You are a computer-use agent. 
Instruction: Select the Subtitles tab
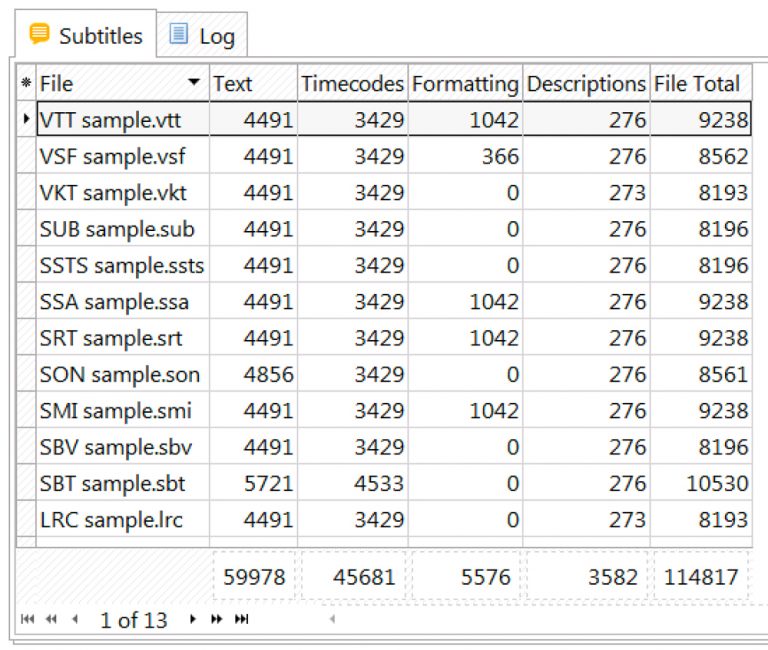click(x=86, y=36)
